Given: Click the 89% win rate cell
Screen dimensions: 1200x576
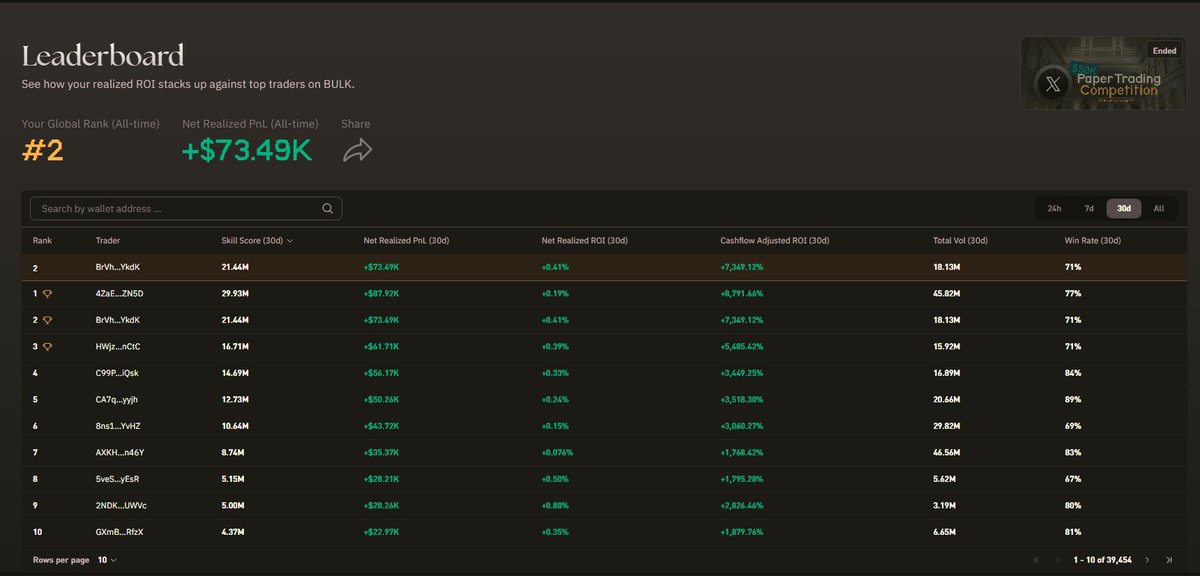Looking at the screenshot, I should (1074, 399).
